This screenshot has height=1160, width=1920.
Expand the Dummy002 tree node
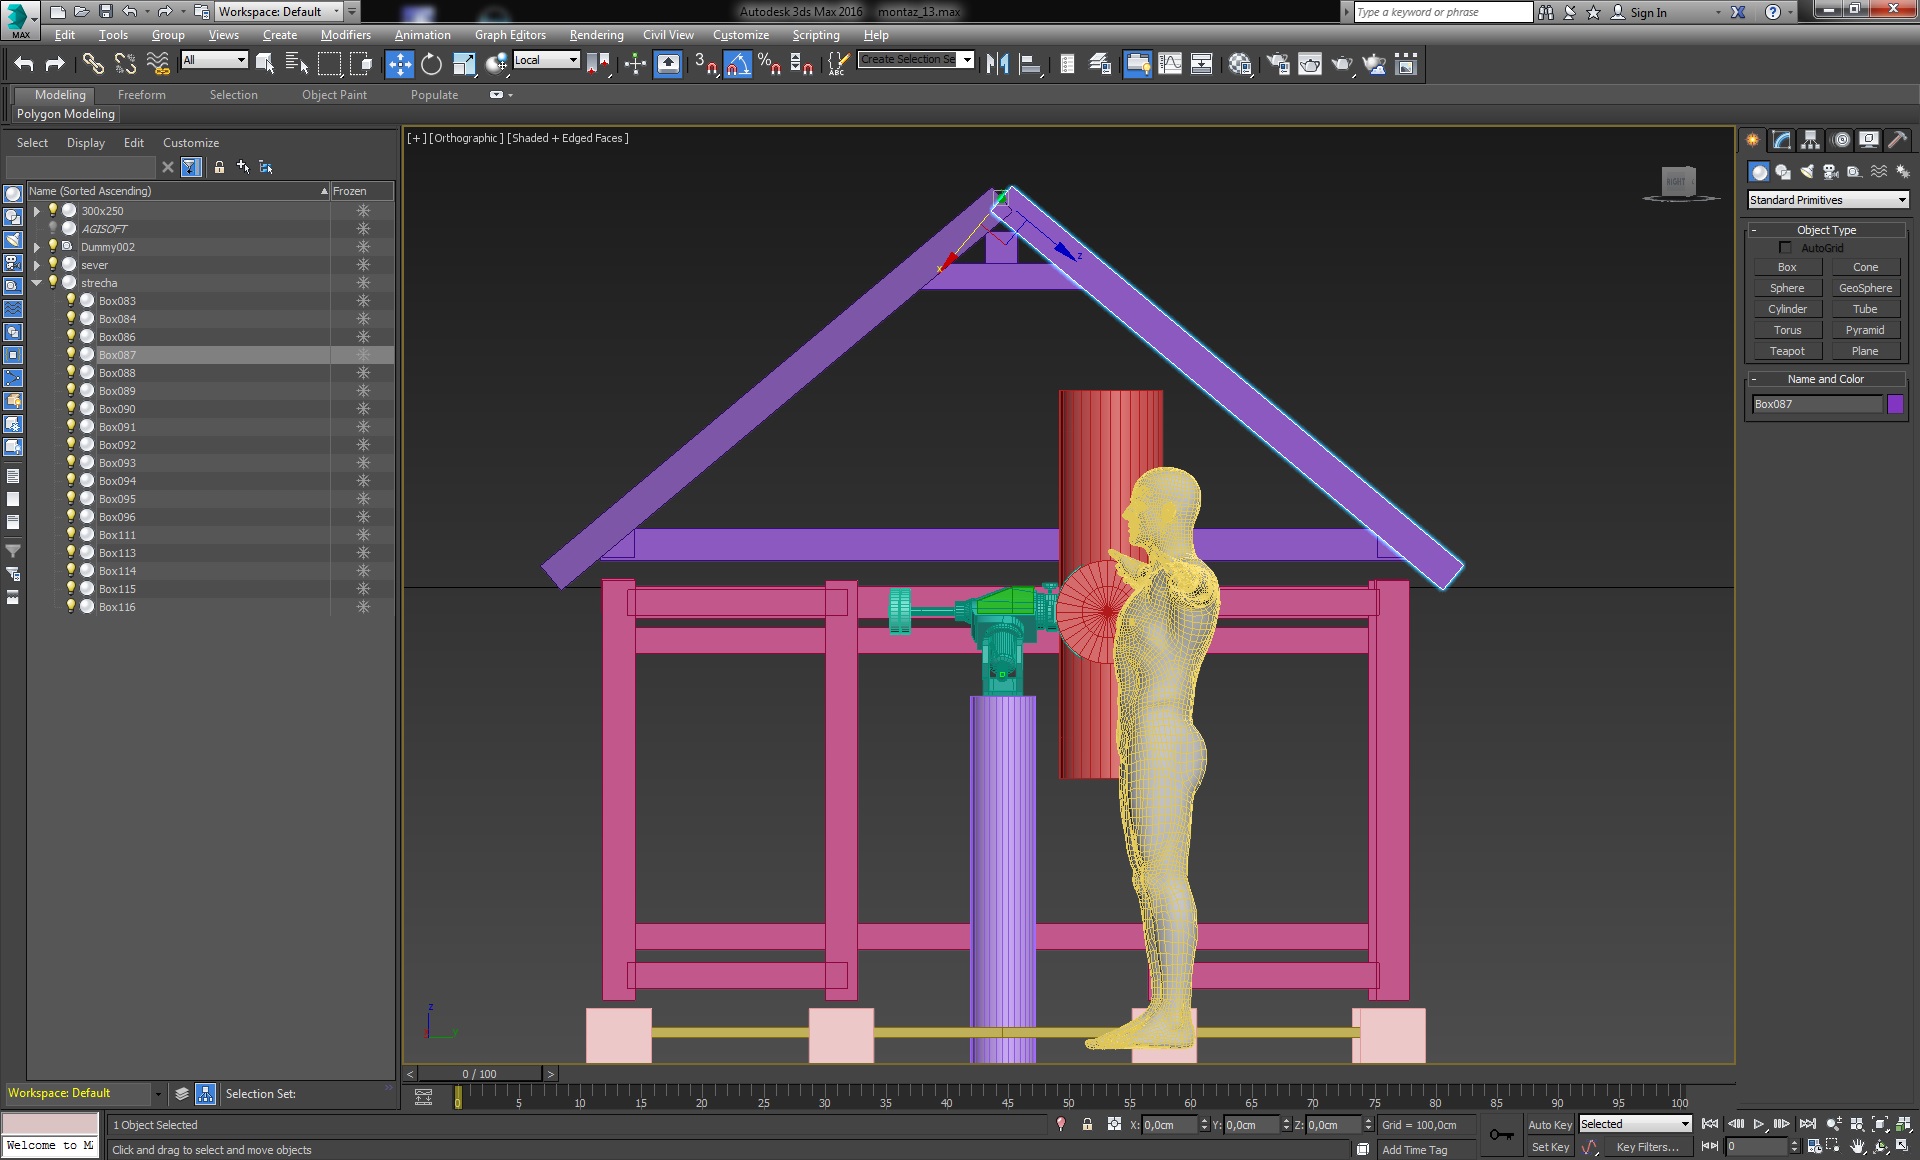tap(37, 247)
